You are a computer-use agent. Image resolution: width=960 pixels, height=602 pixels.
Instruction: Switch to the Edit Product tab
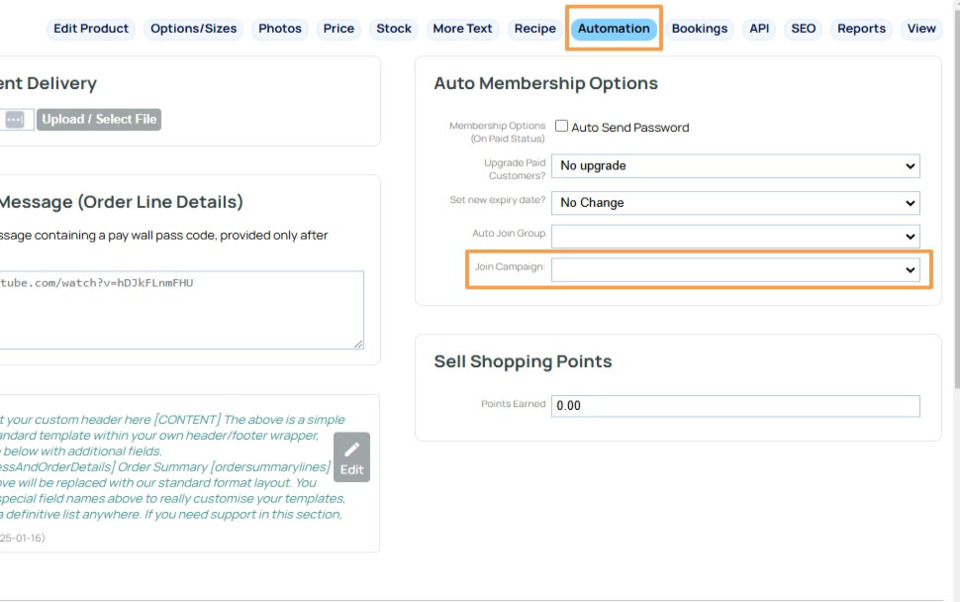(91, 29)
